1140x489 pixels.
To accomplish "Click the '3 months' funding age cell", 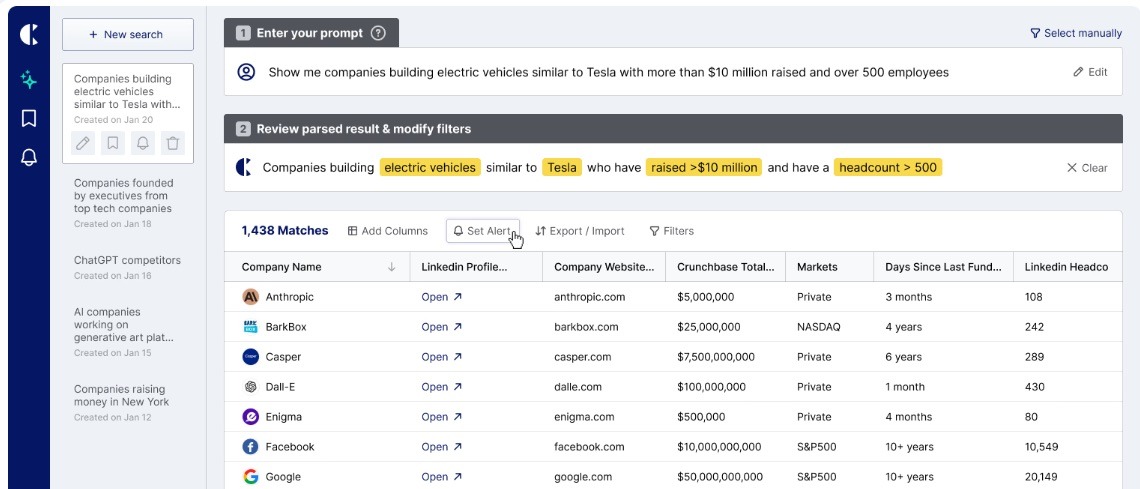I will (908, 296).
